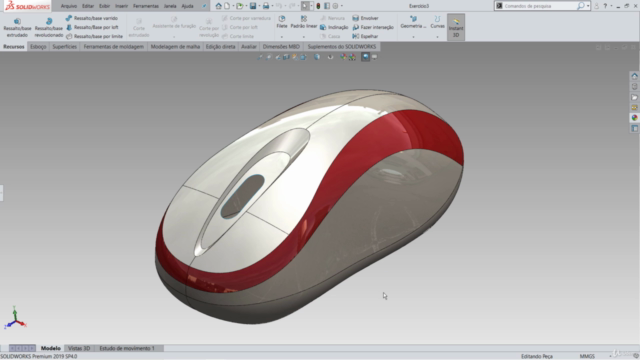Image resolution: width=640 pixels, height=360 pixels.
Task: Click the Print icon
Action: click(x=266, y=6)
